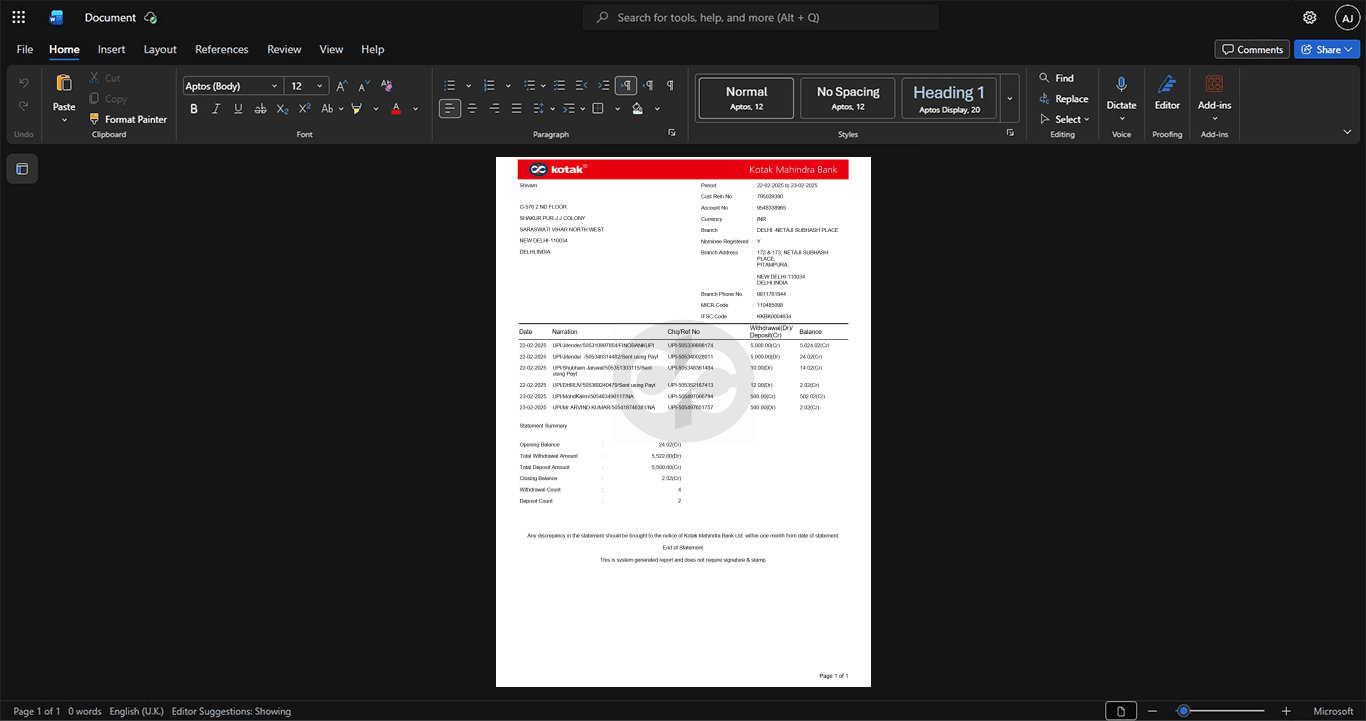Click the Redo arrow icon

[24, 105]
